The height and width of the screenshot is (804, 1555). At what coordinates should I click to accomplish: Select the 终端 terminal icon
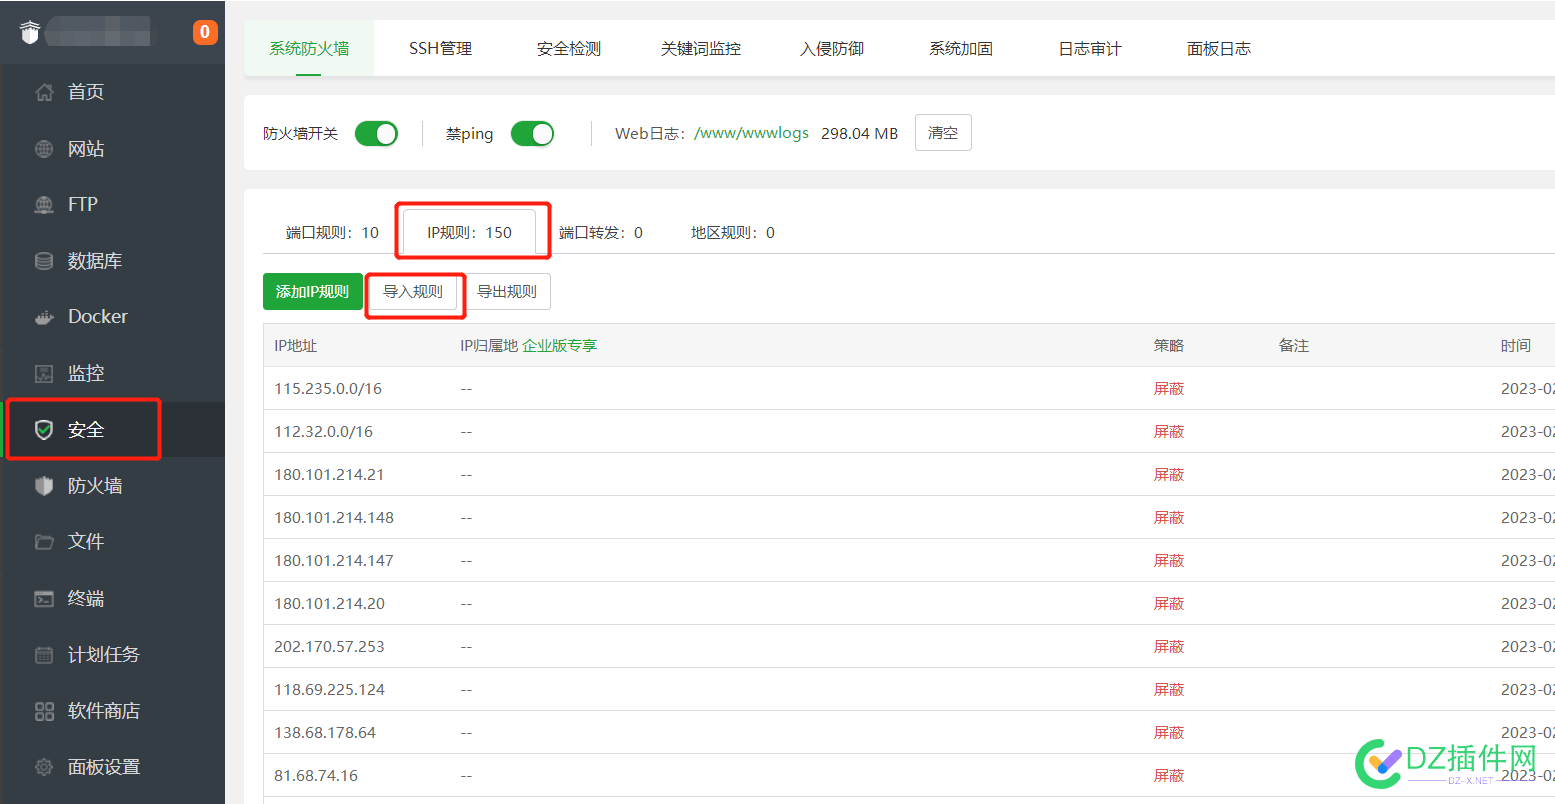(44, 599)
